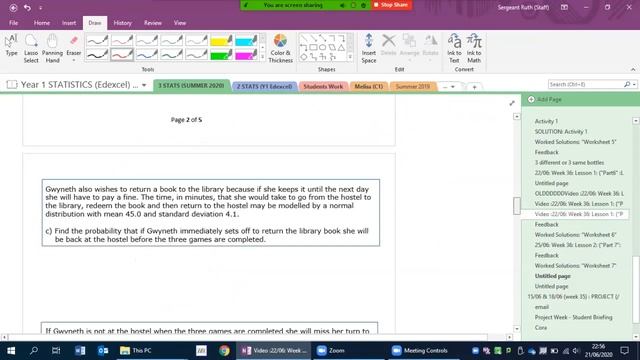Choose the Panning Hand tool
Image resolution: width=640 pixels, height=360 pixels.
point(52,48)
